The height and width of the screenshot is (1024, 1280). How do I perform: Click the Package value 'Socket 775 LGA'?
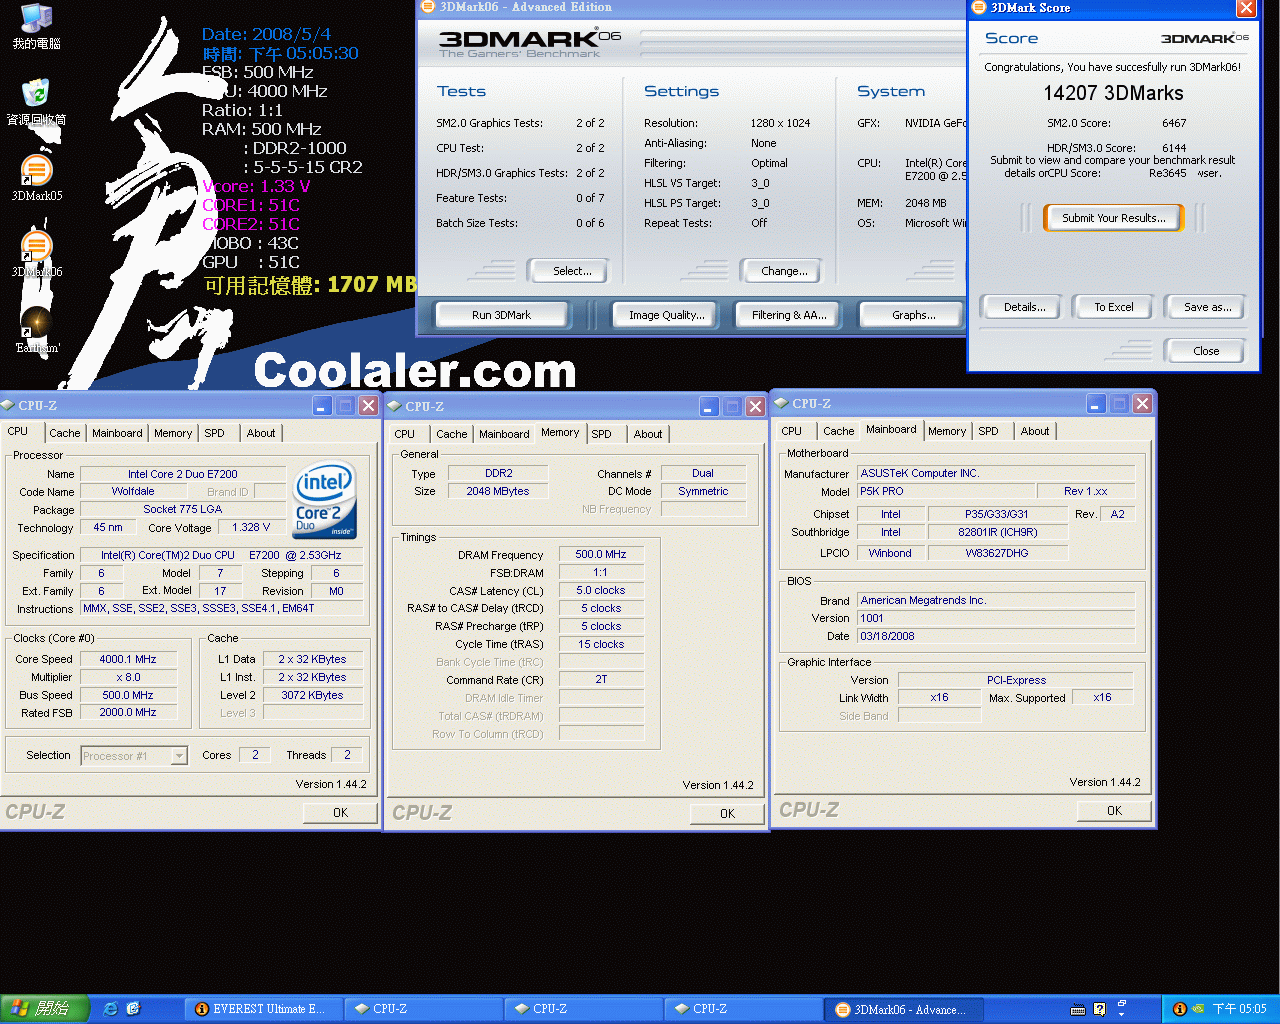[183, 509]
